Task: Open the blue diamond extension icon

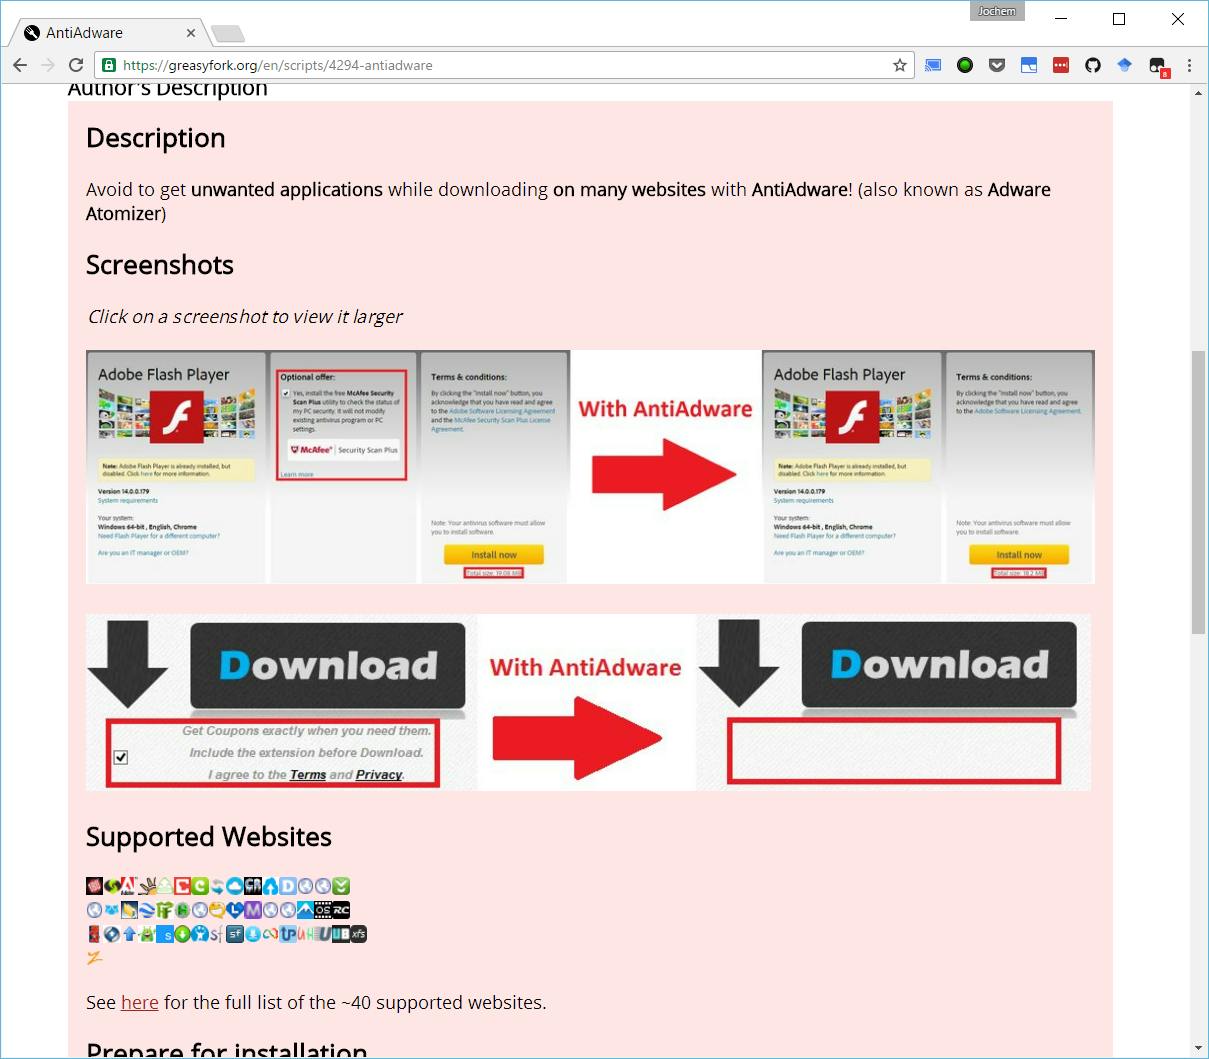Action: pyautogui.click(x=1125, y=65)
